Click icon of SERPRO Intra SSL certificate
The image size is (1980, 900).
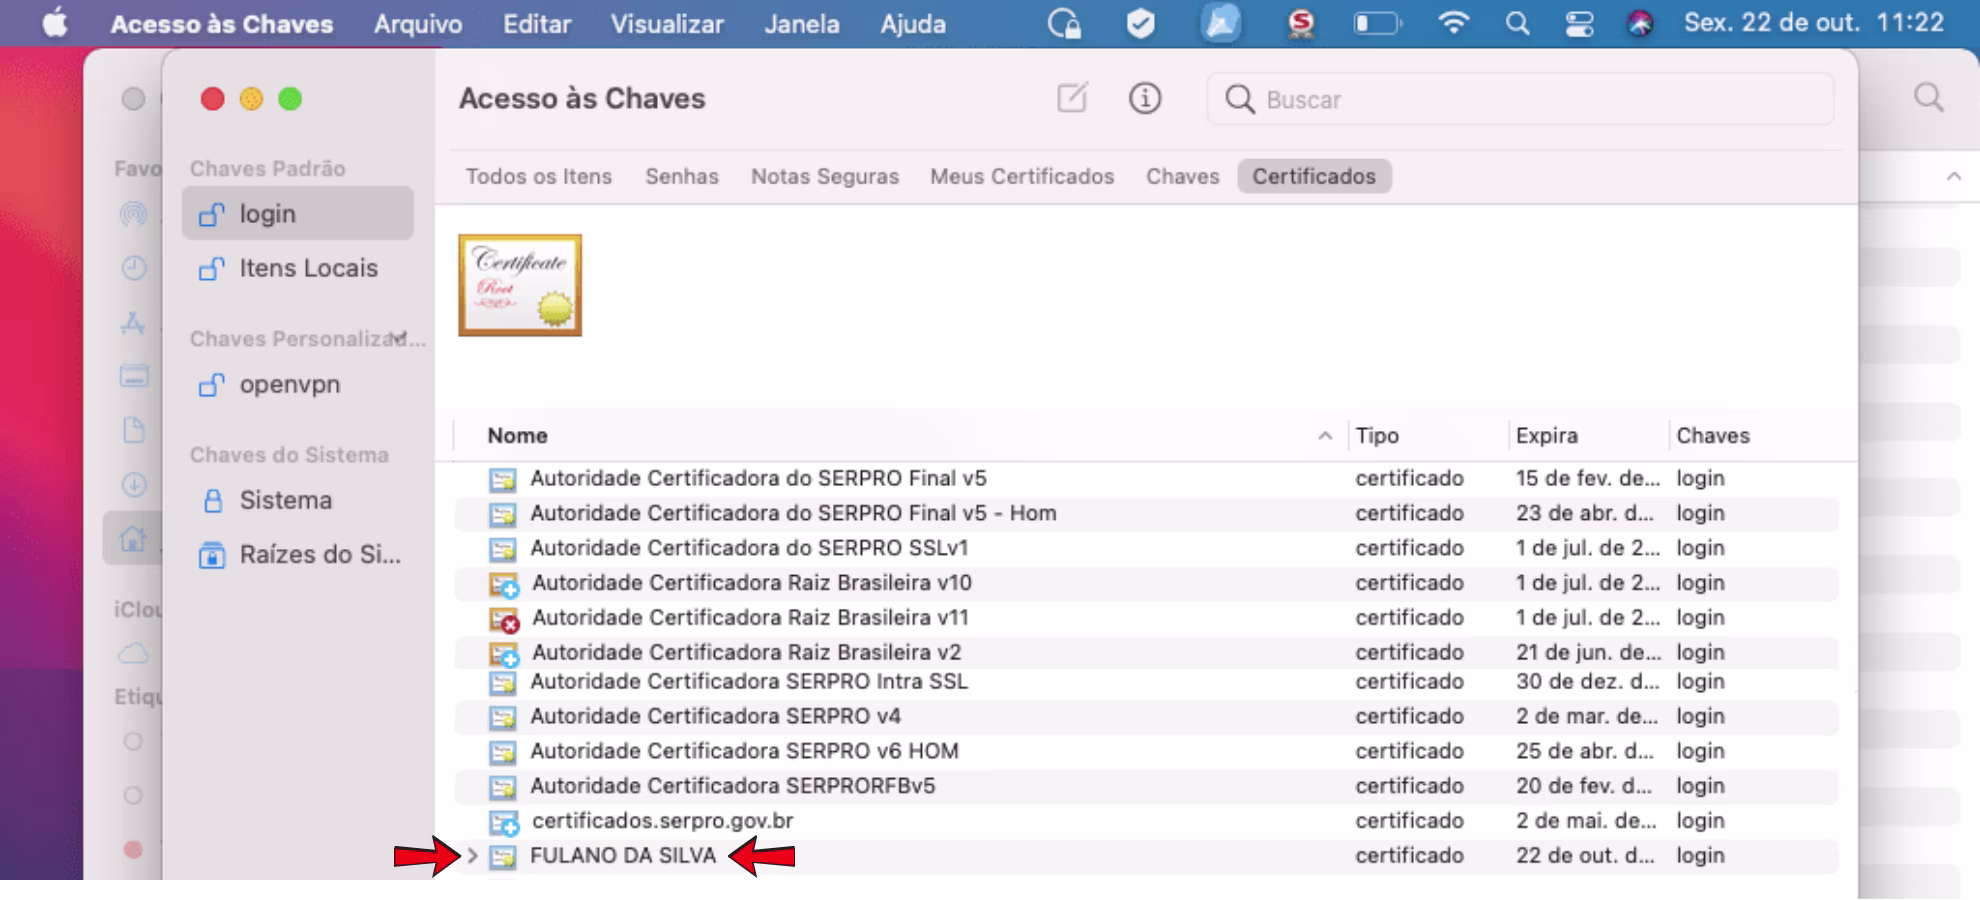502,683
